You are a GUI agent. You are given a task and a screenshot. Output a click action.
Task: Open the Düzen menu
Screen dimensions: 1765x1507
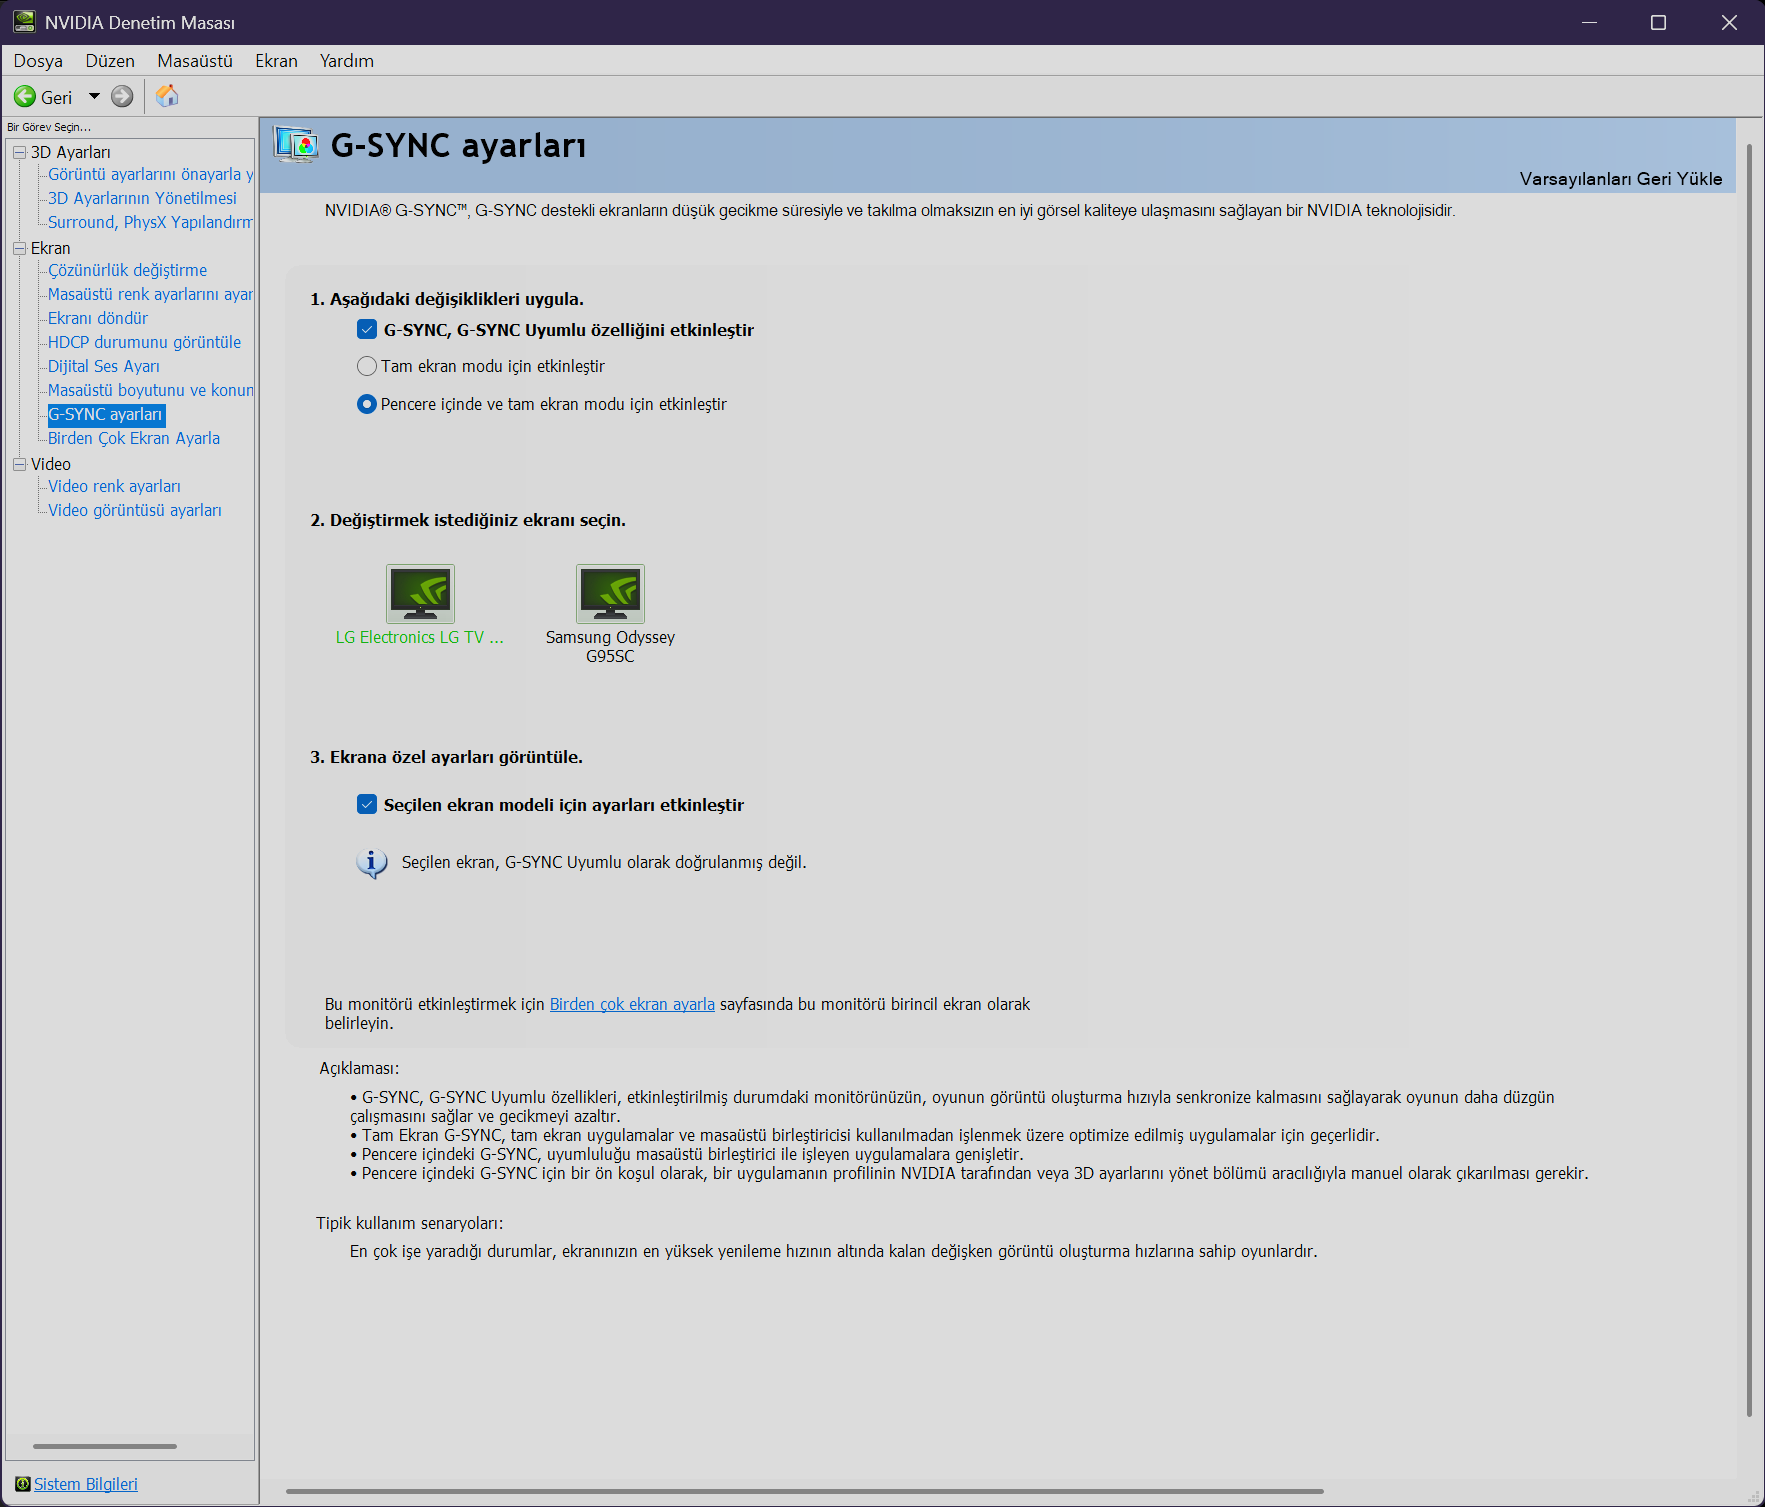tap(110, 61)
